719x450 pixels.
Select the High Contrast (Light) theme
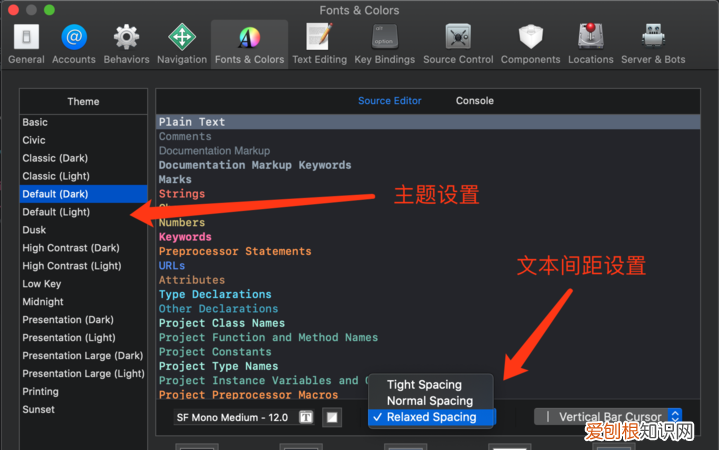(x=83, y=266)
